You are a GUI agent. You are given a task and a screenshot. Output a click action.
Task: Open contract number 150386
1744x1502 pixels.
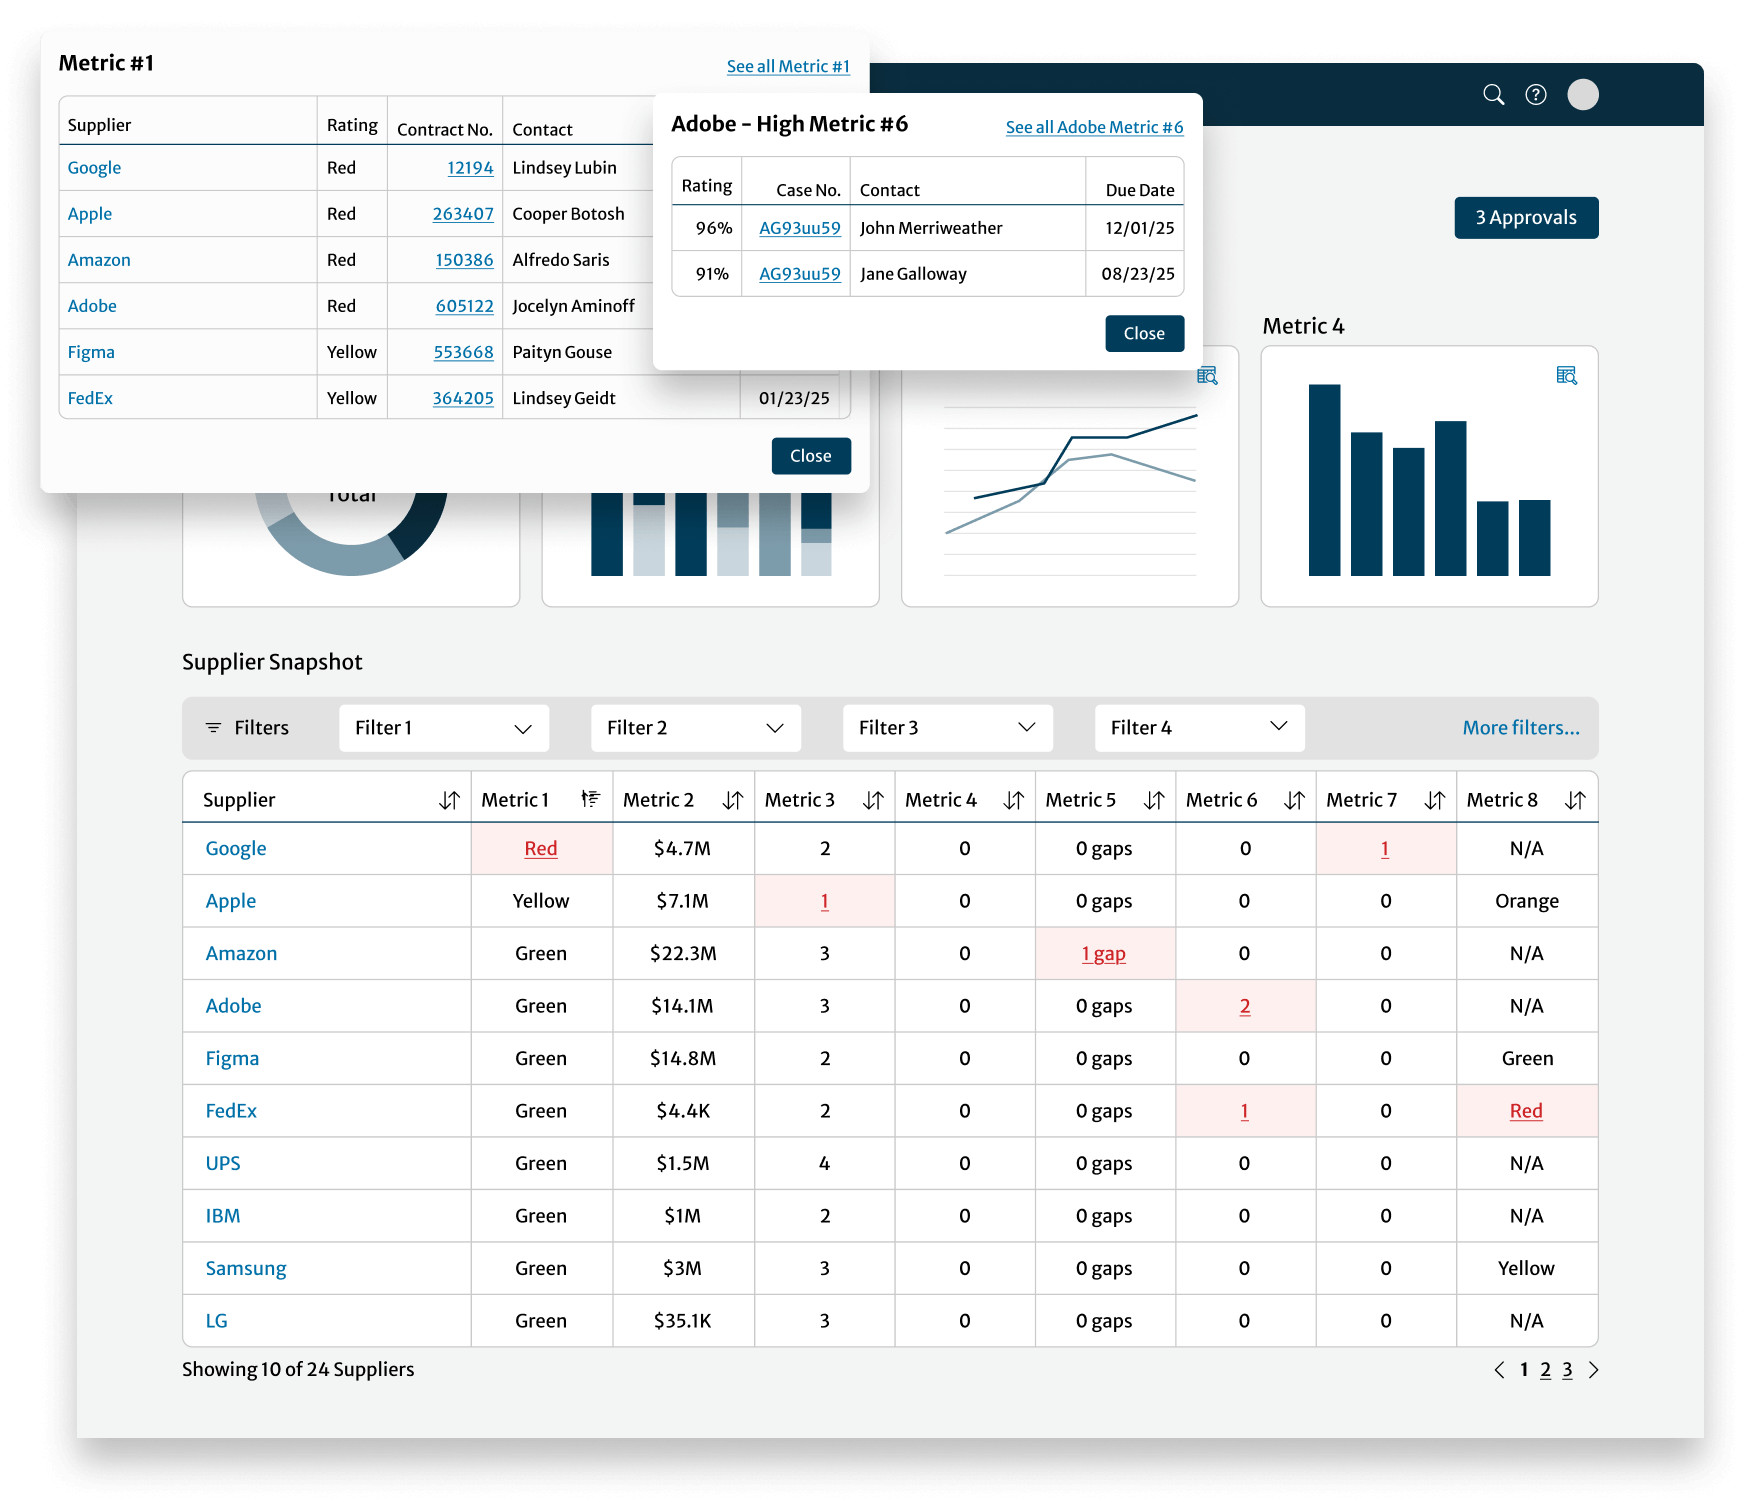464,260
